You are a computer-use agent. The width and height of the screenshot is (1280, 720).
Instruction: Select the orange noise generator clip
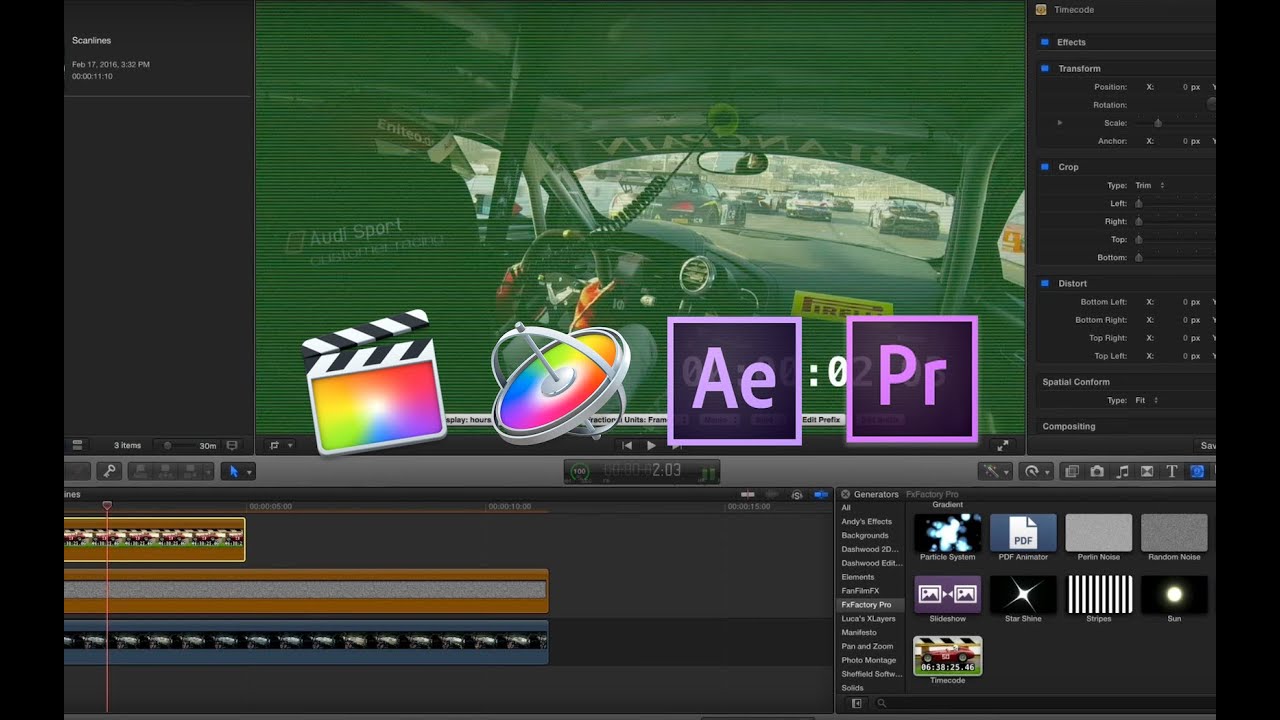click(x=306, y=591)
